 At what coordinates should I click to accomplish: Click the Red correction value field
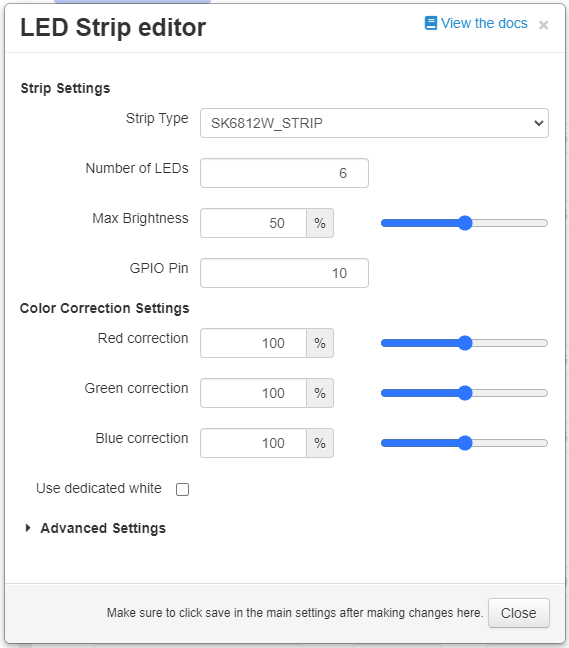coord(253,343)
